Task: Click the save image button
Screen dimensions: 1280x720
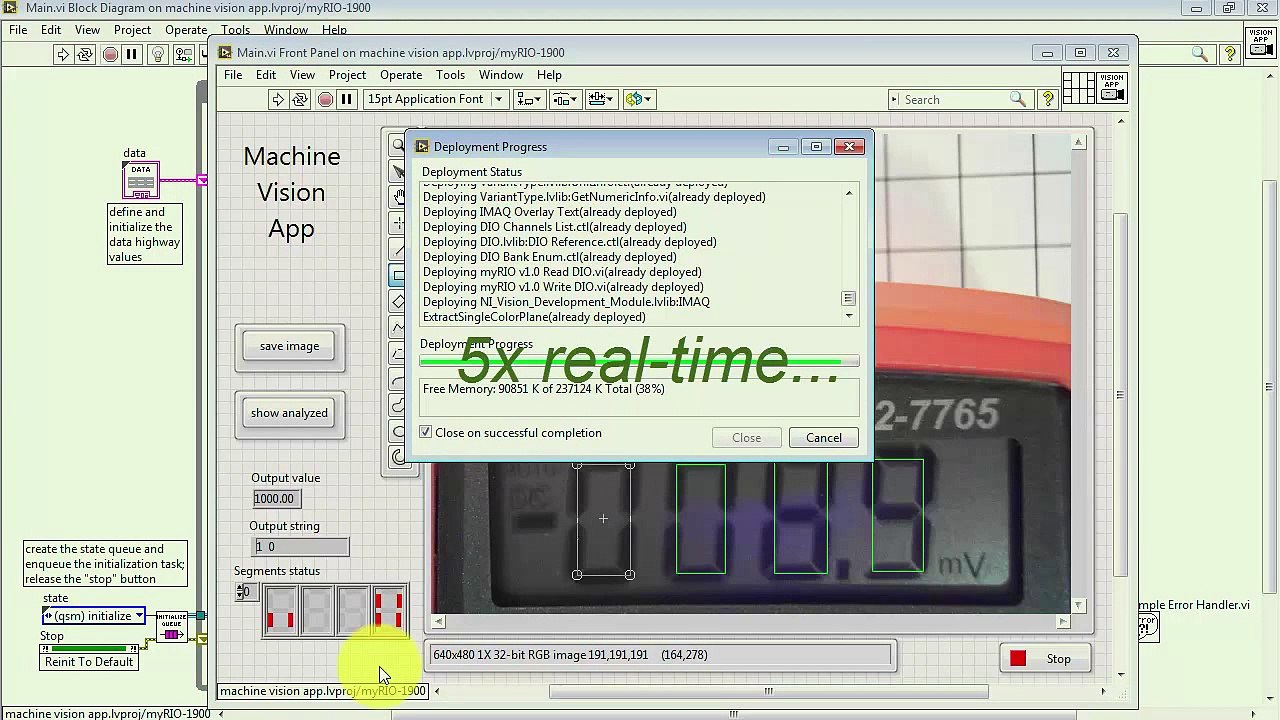Action: pos(289,347)
